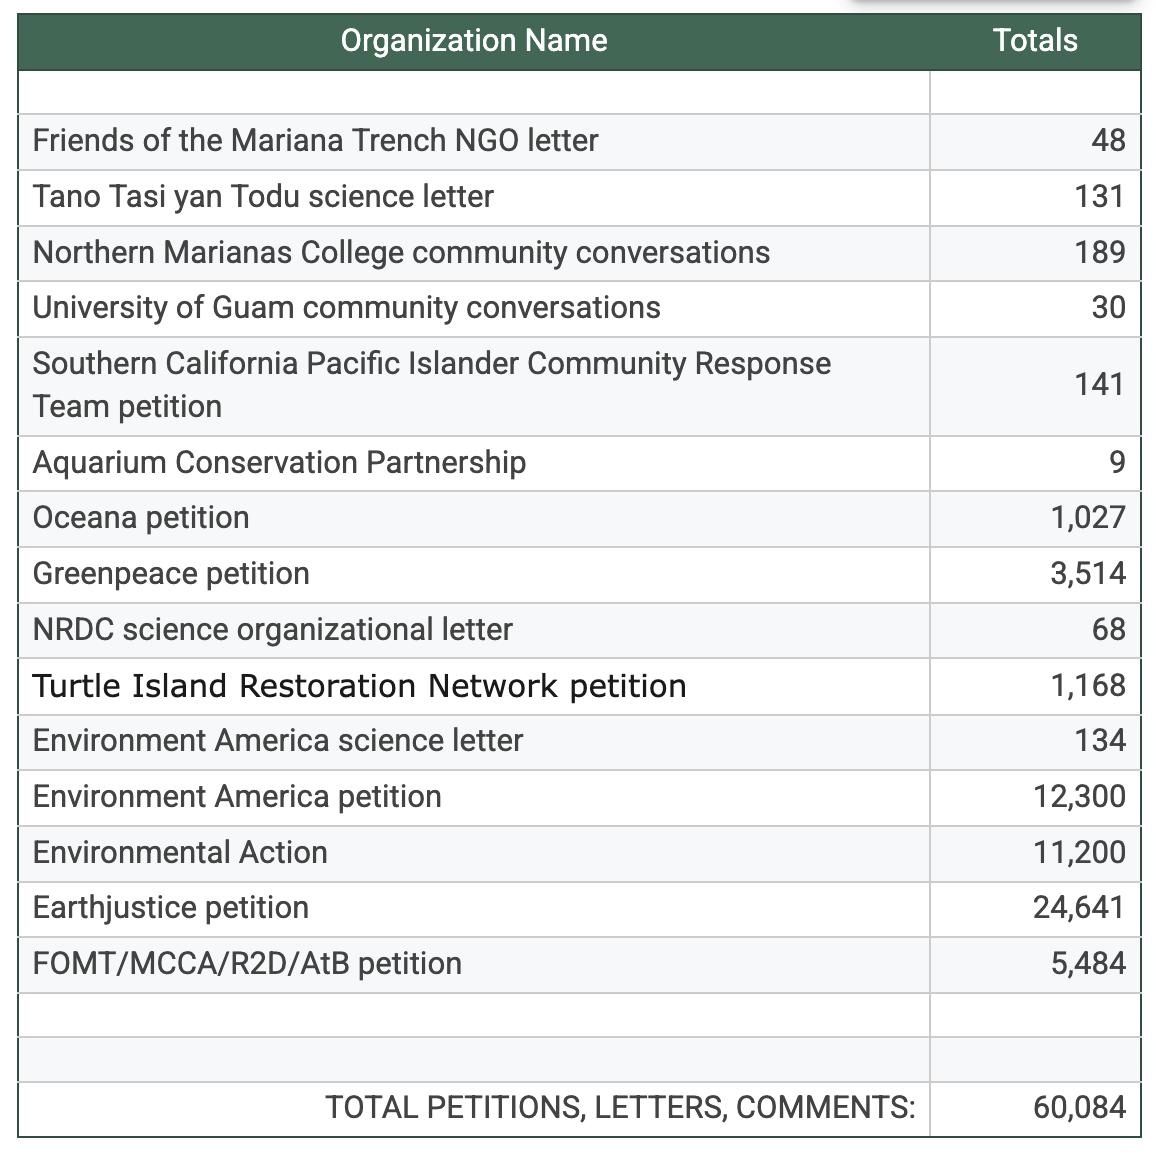The image size is (1156, 1160).
Task: Select the 12,300 Environment America petition total
Action: tap(1079, 797)
